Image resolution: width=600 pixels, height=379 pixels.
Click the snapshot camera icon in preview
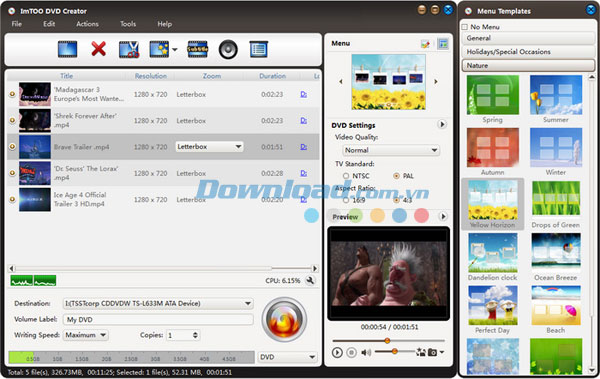[x=432, y=352]
